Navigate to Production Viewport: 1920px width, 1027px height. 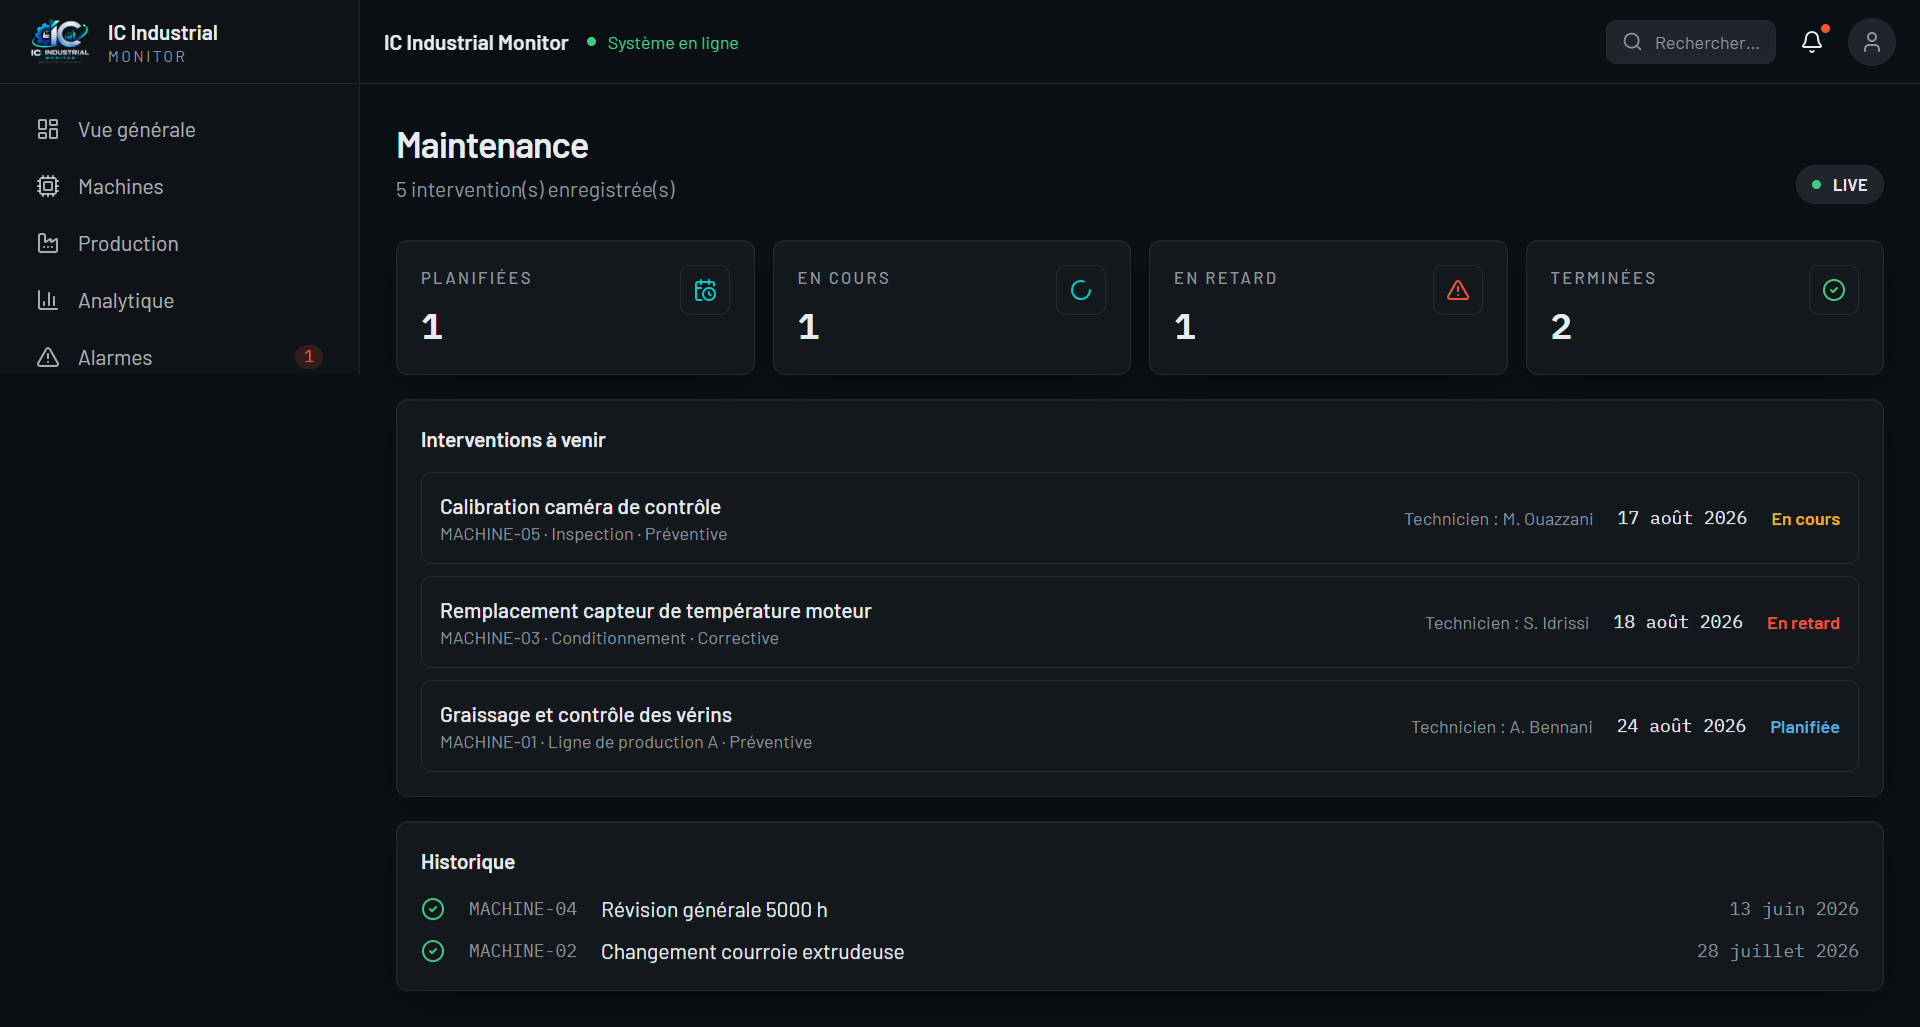click(180, 243)
